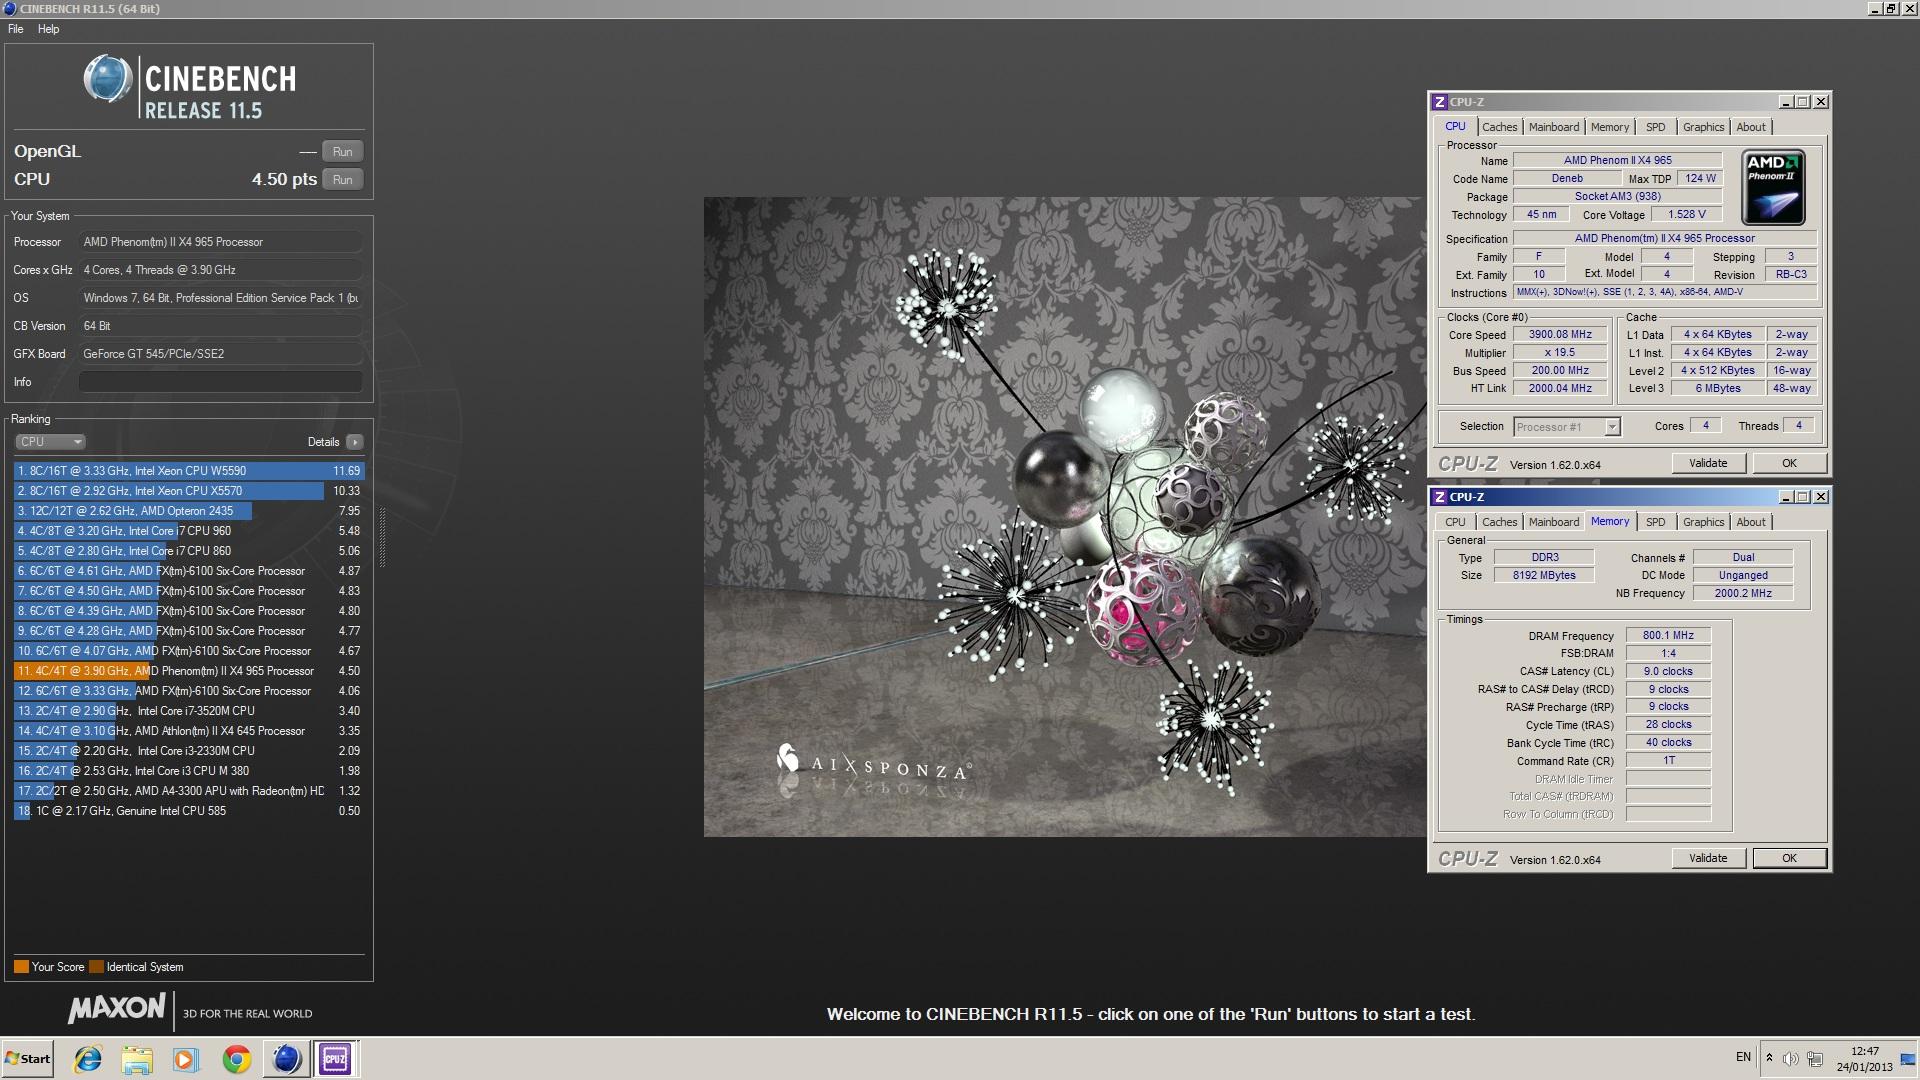
Task: Click the Cinebench globe logo
Action: (x=107, y=79)
